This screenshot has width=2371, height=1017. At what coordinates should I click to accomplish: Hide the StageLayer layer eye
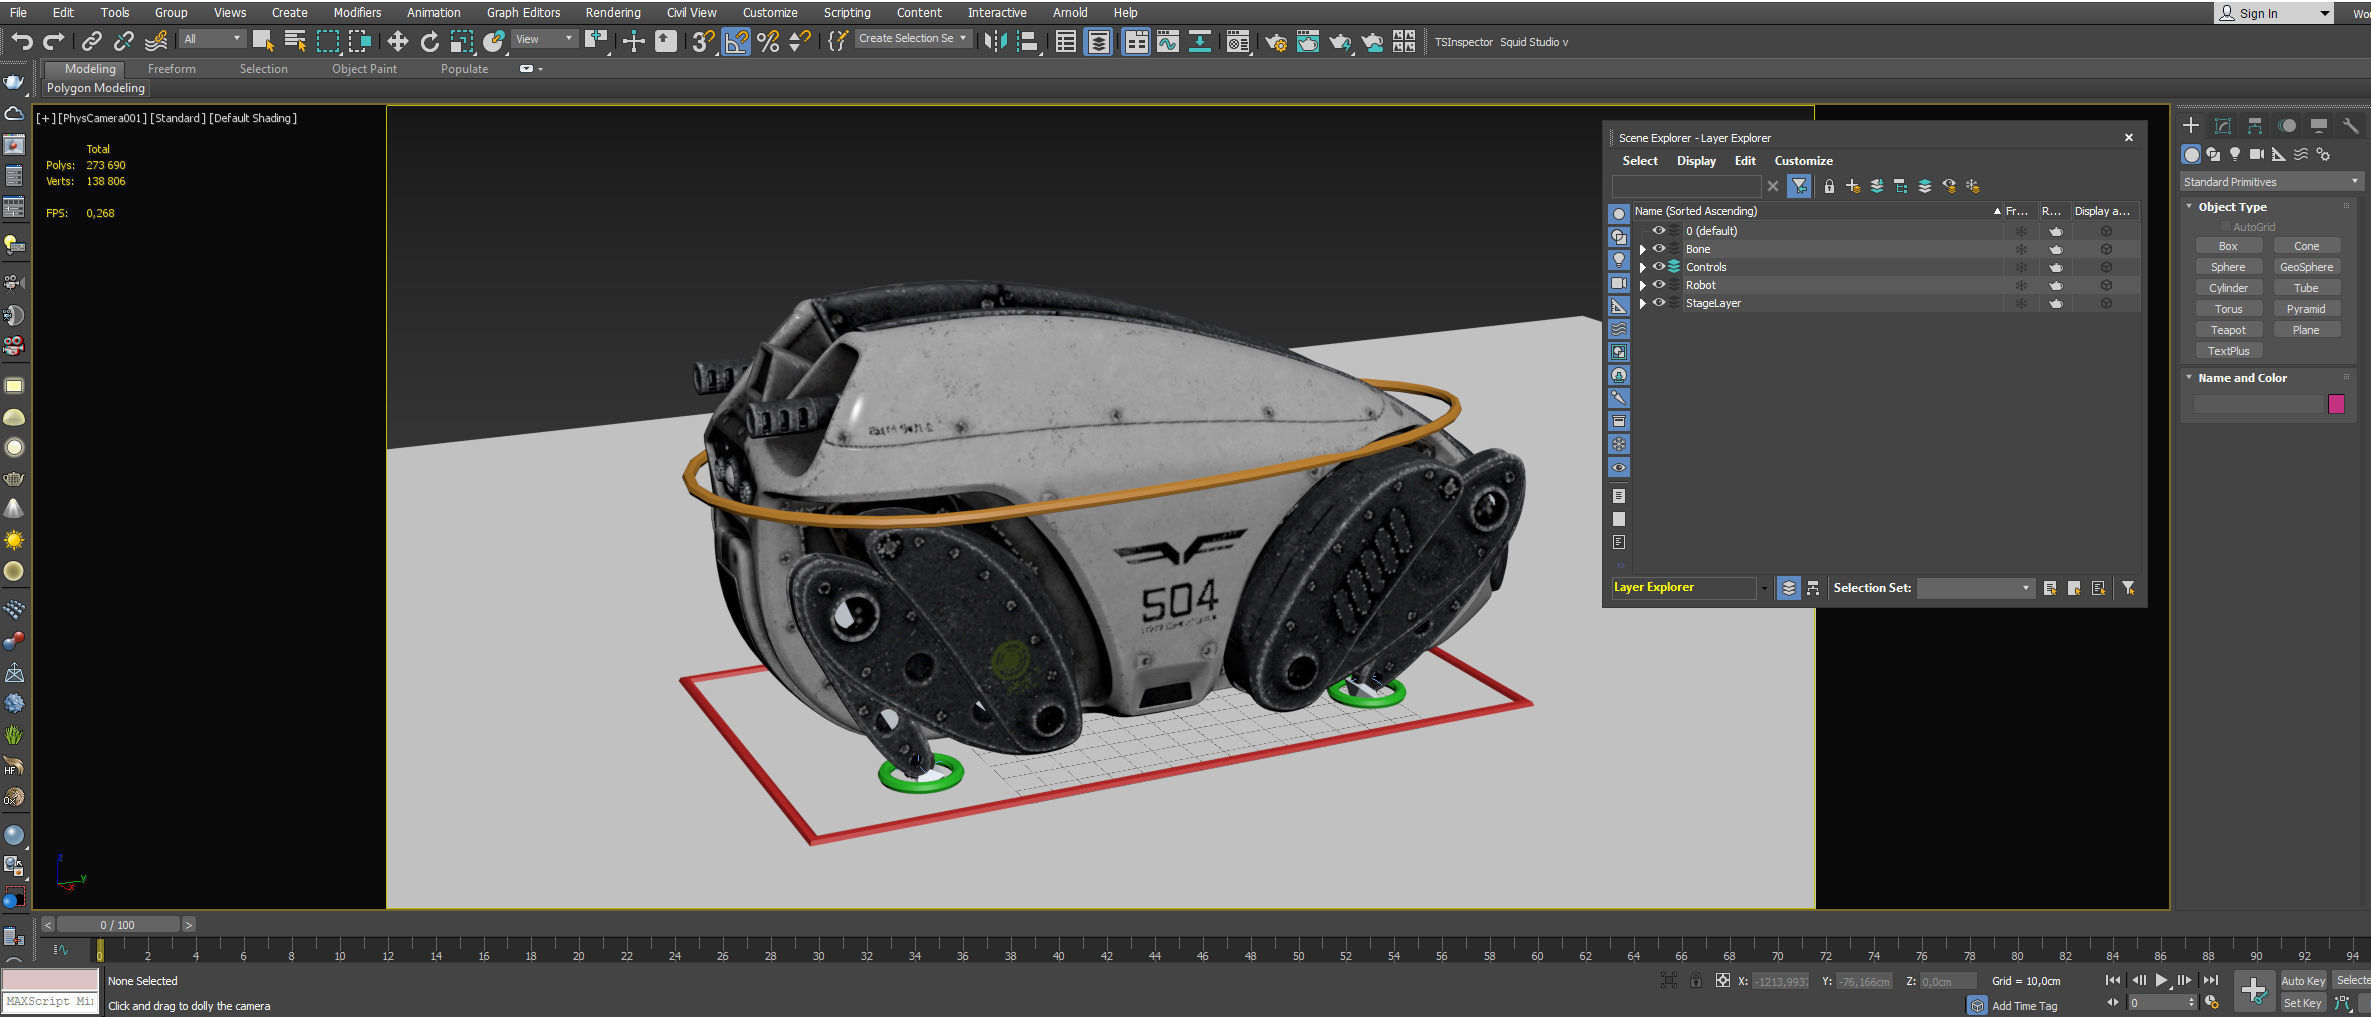click(1659, 303)
